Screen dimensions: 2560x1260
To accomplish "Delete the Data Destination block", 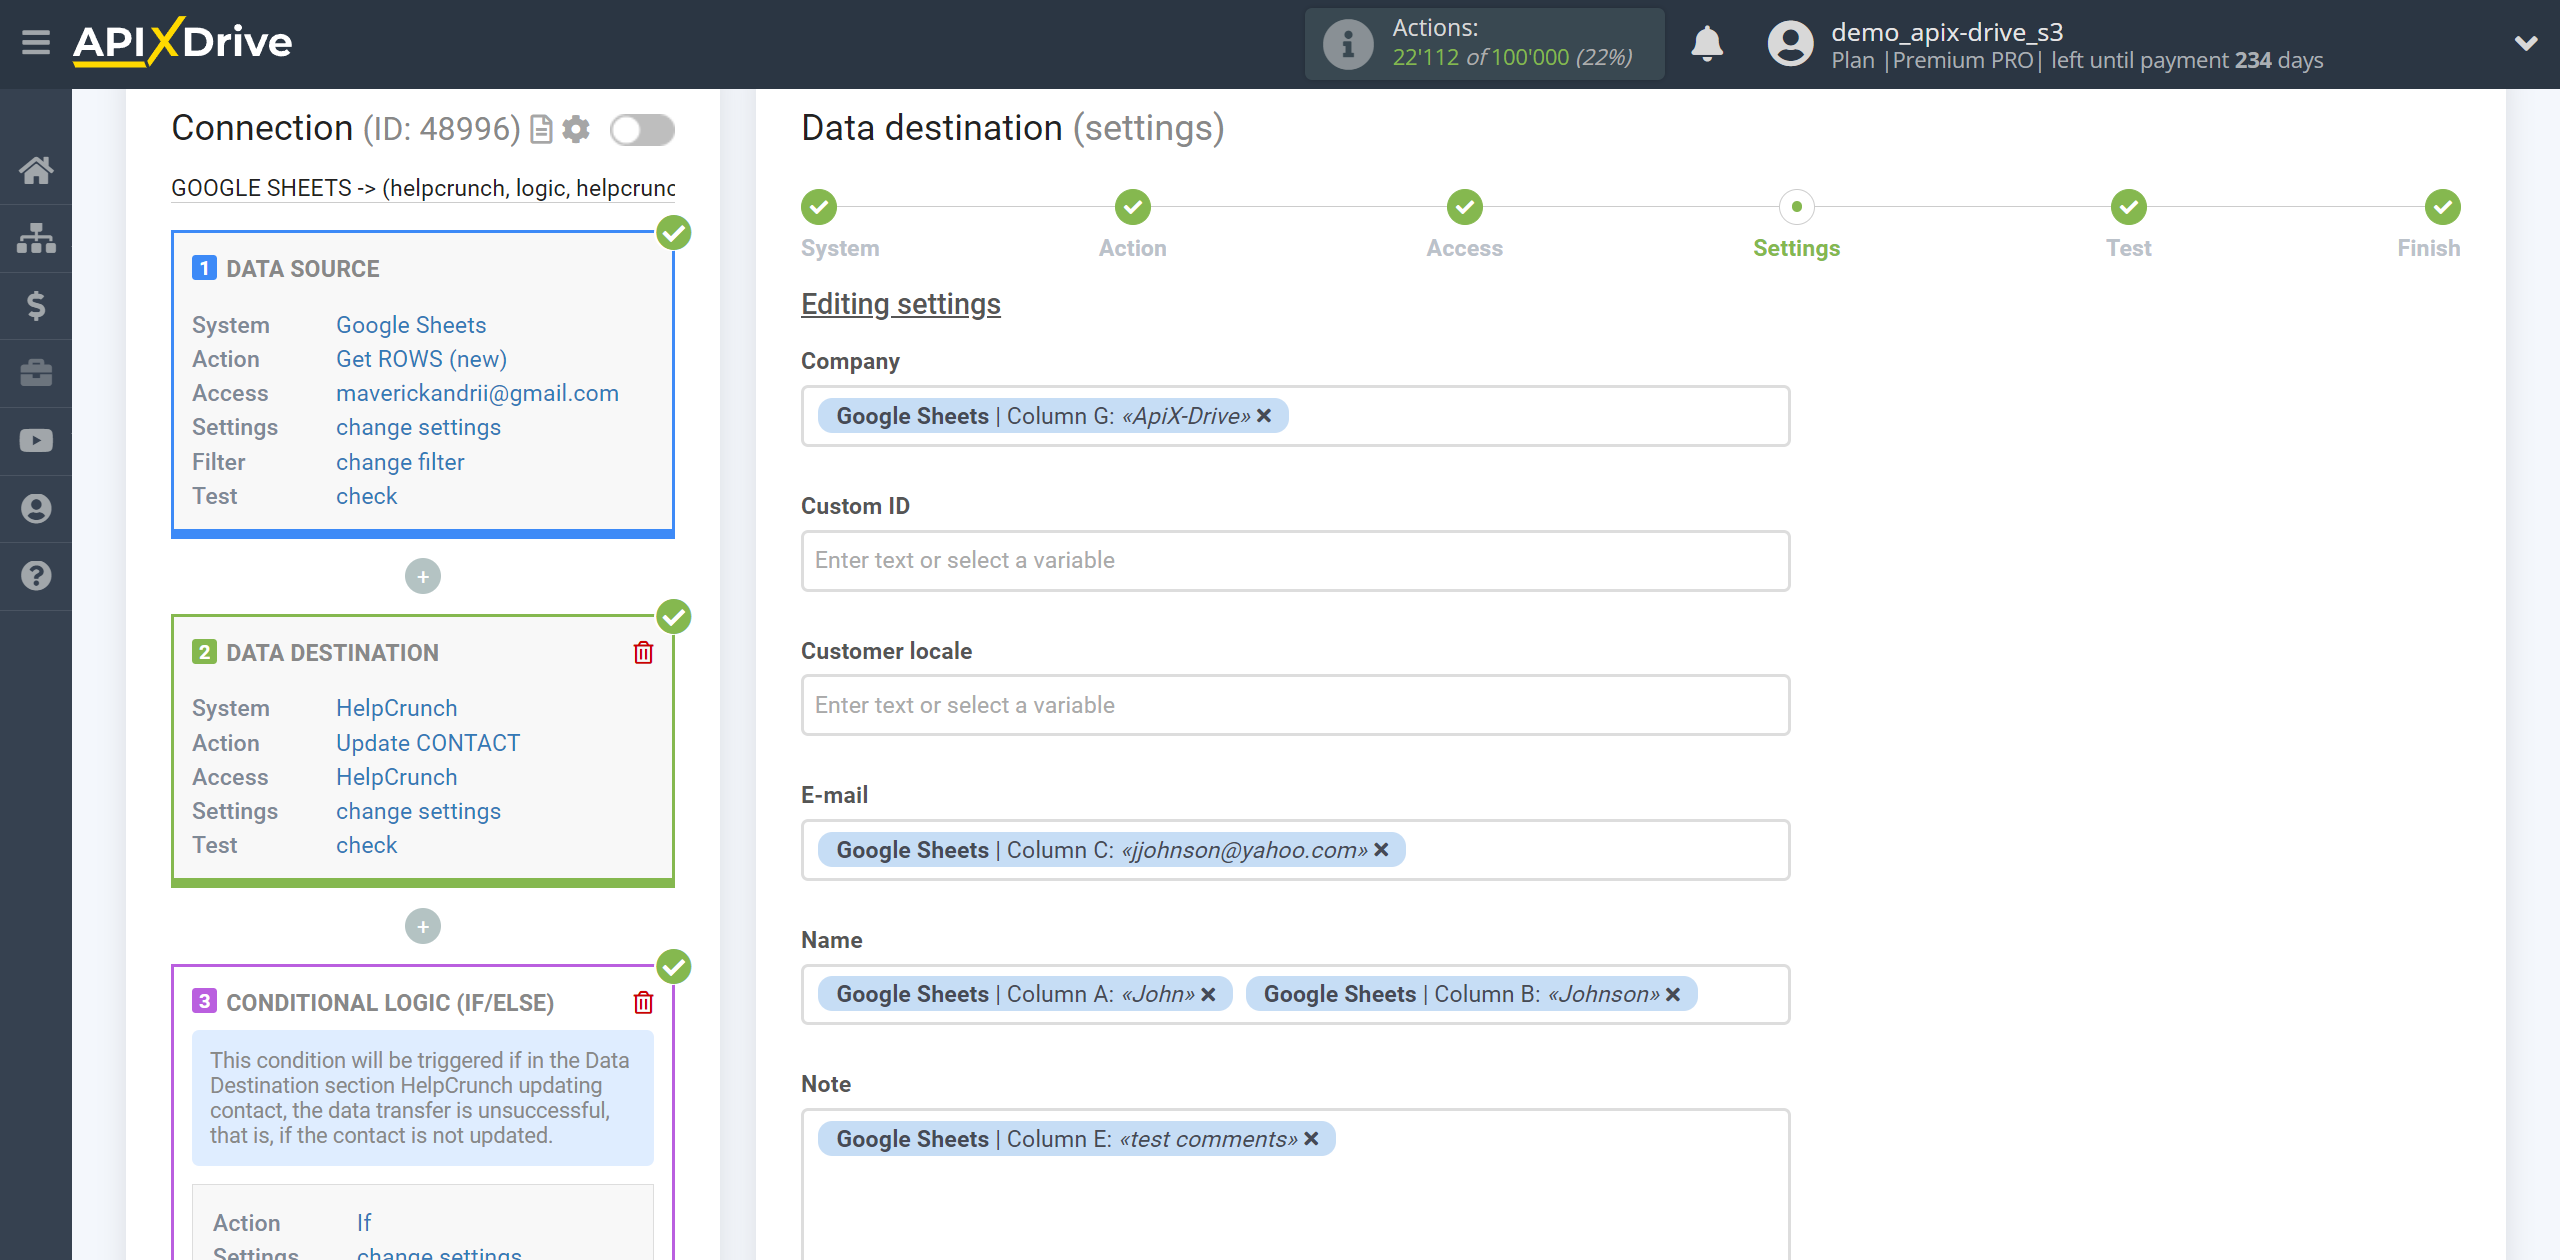I will point(643,653).
